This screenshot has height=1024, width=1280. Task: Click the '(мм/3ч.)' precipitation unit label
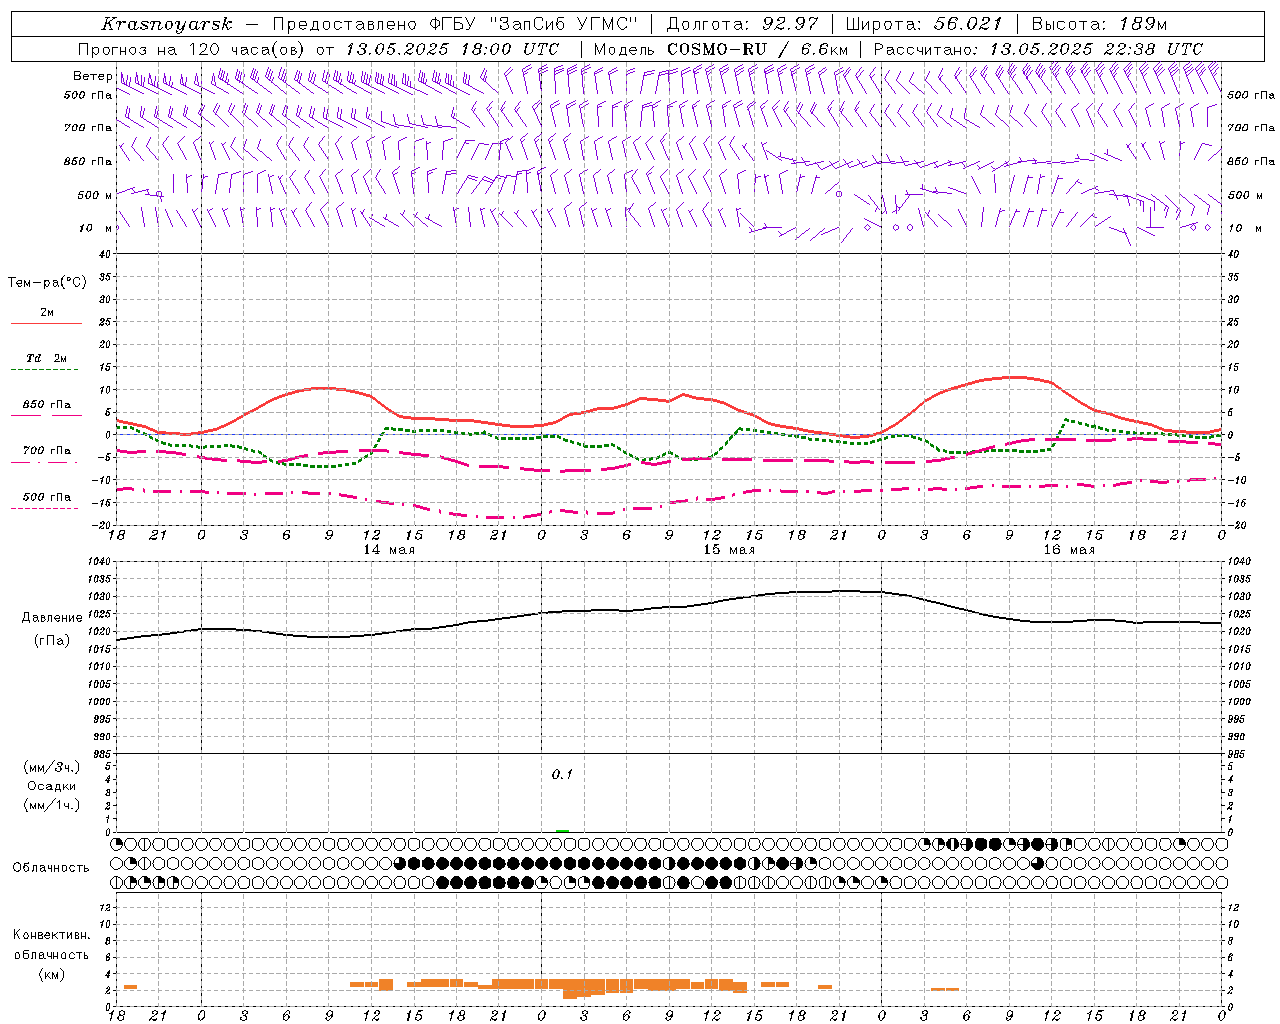(52, 767)
